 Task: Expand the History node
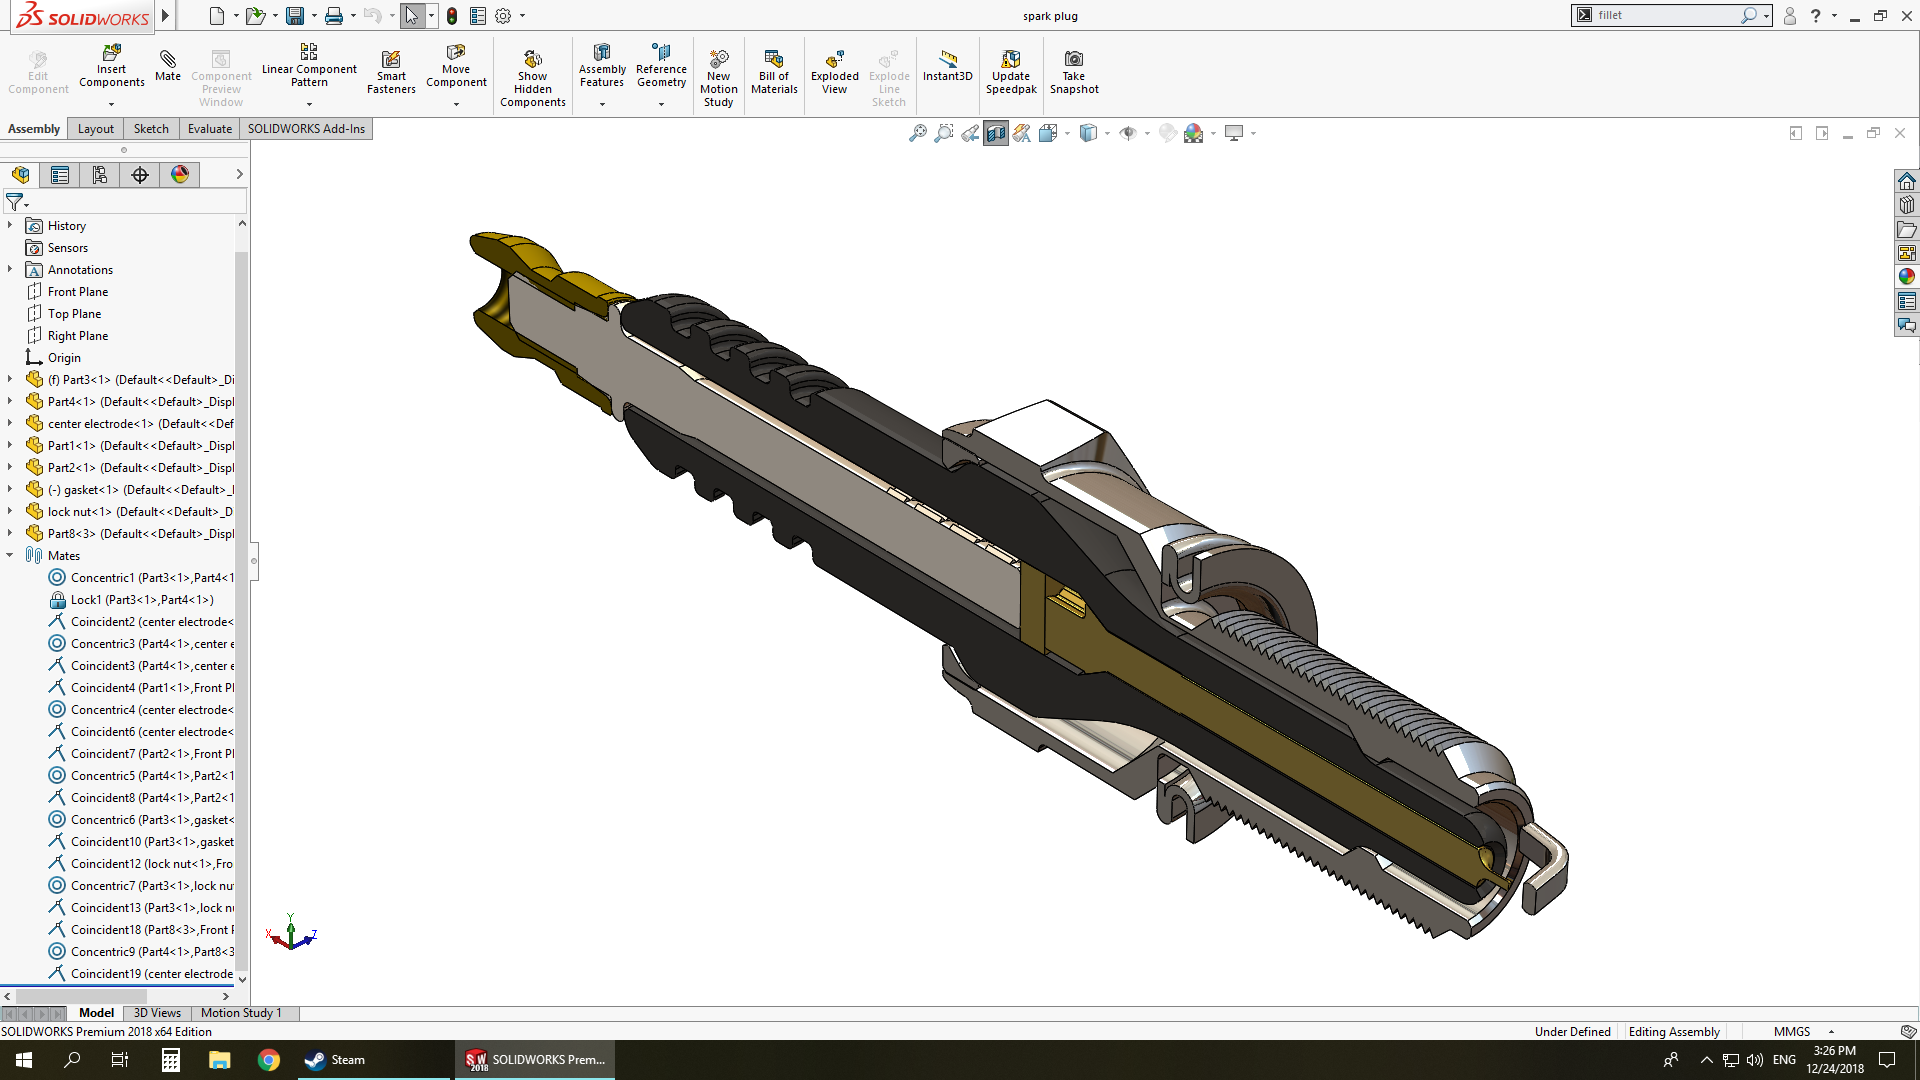click(10, 225)
